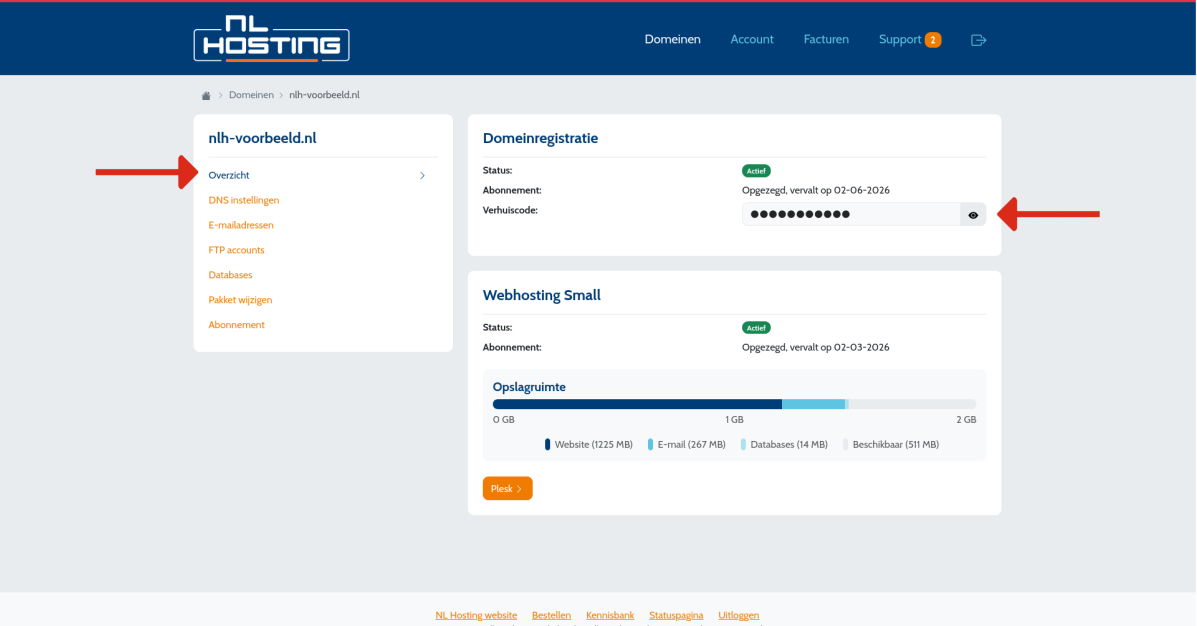This screenshot has width=1197, height=626.
Task: Select Overzicht in the sidebar
Action: point(229,176)
